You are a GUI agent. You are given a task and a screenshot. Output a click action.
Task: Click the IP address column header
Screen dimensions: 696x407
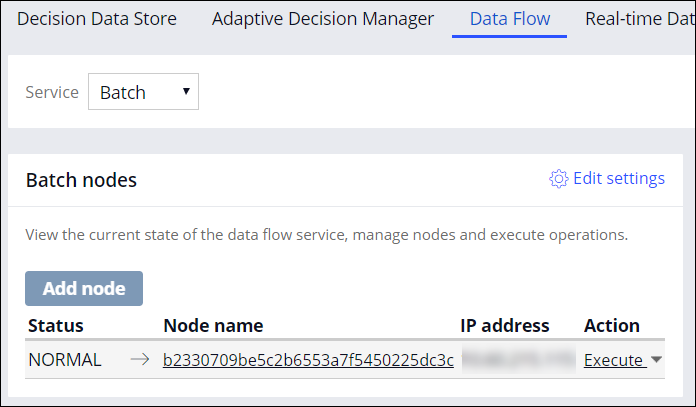(504, 325)
